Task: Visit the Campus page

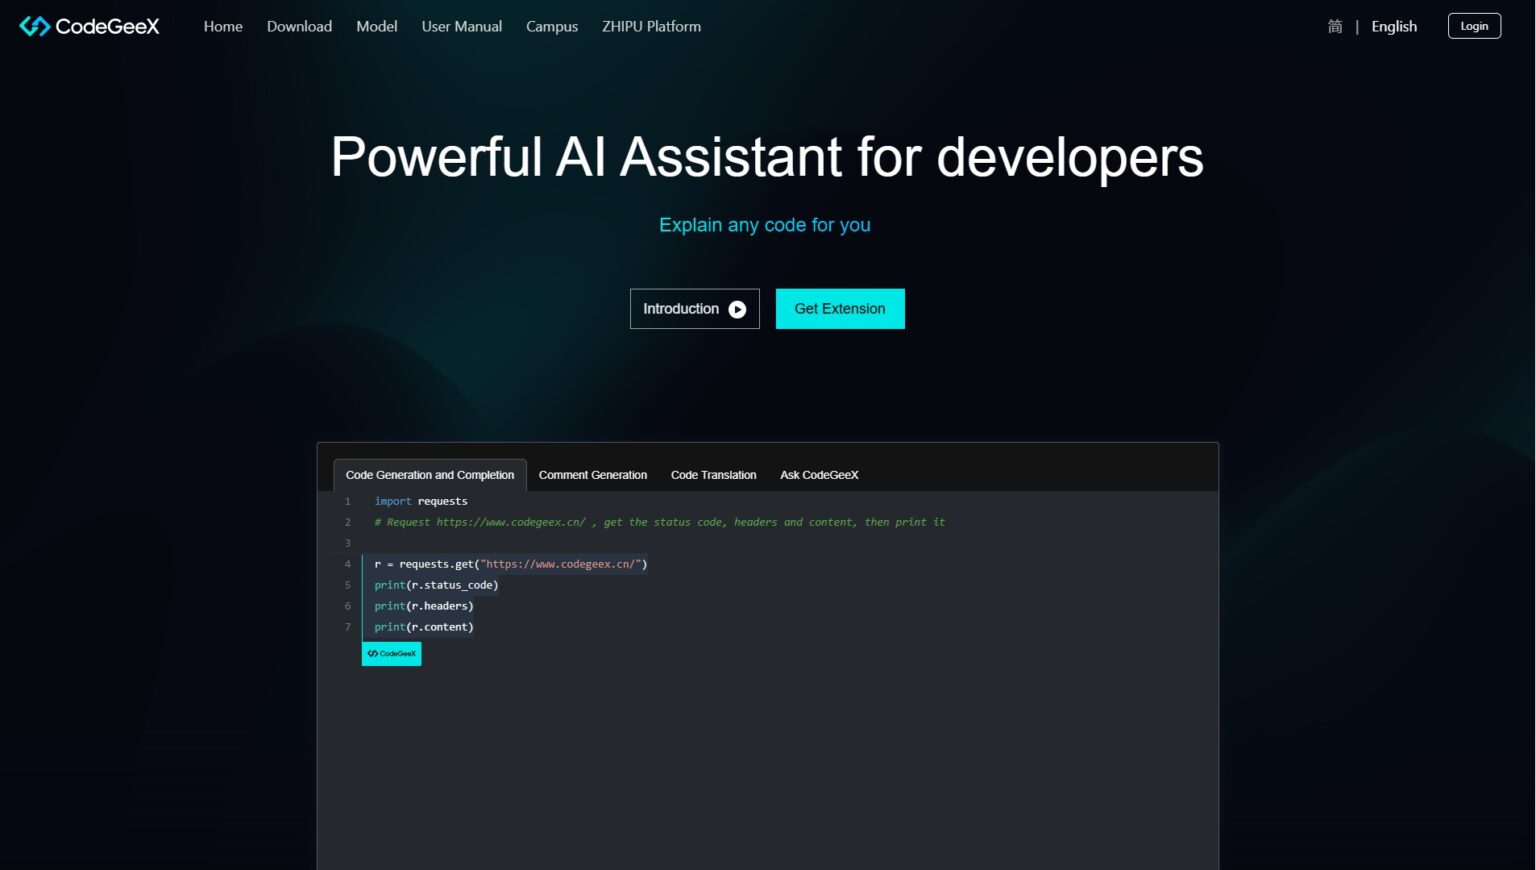Action: coord(552,26)
